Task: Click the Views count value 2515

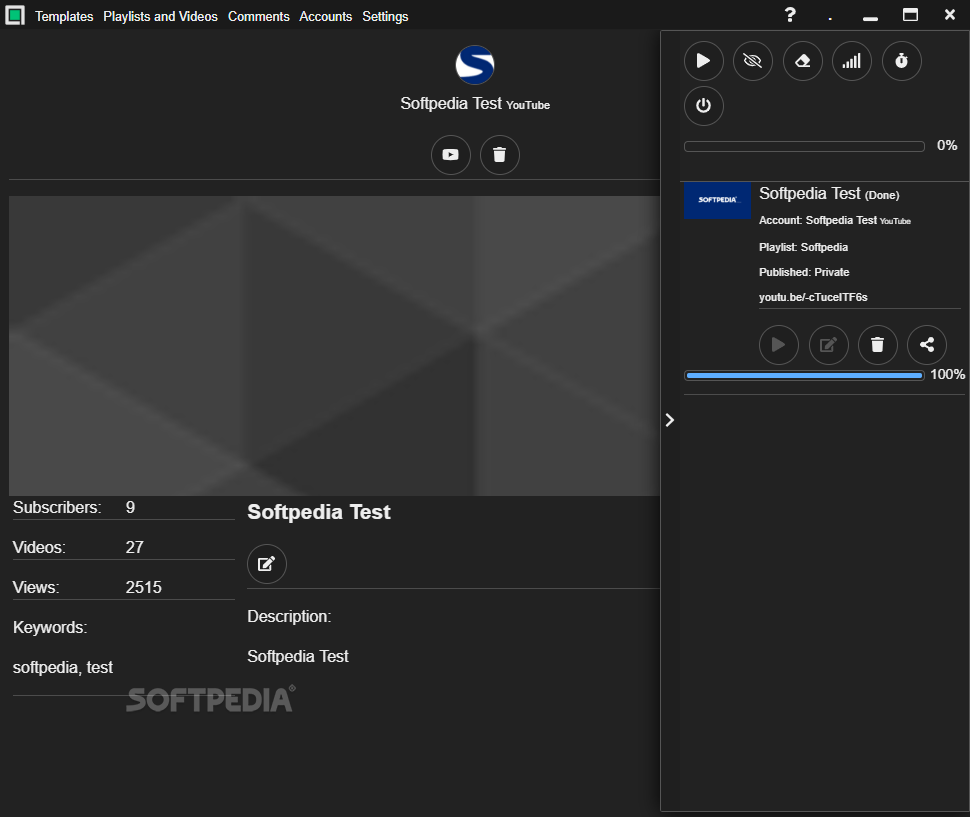Action: (144, 587)
